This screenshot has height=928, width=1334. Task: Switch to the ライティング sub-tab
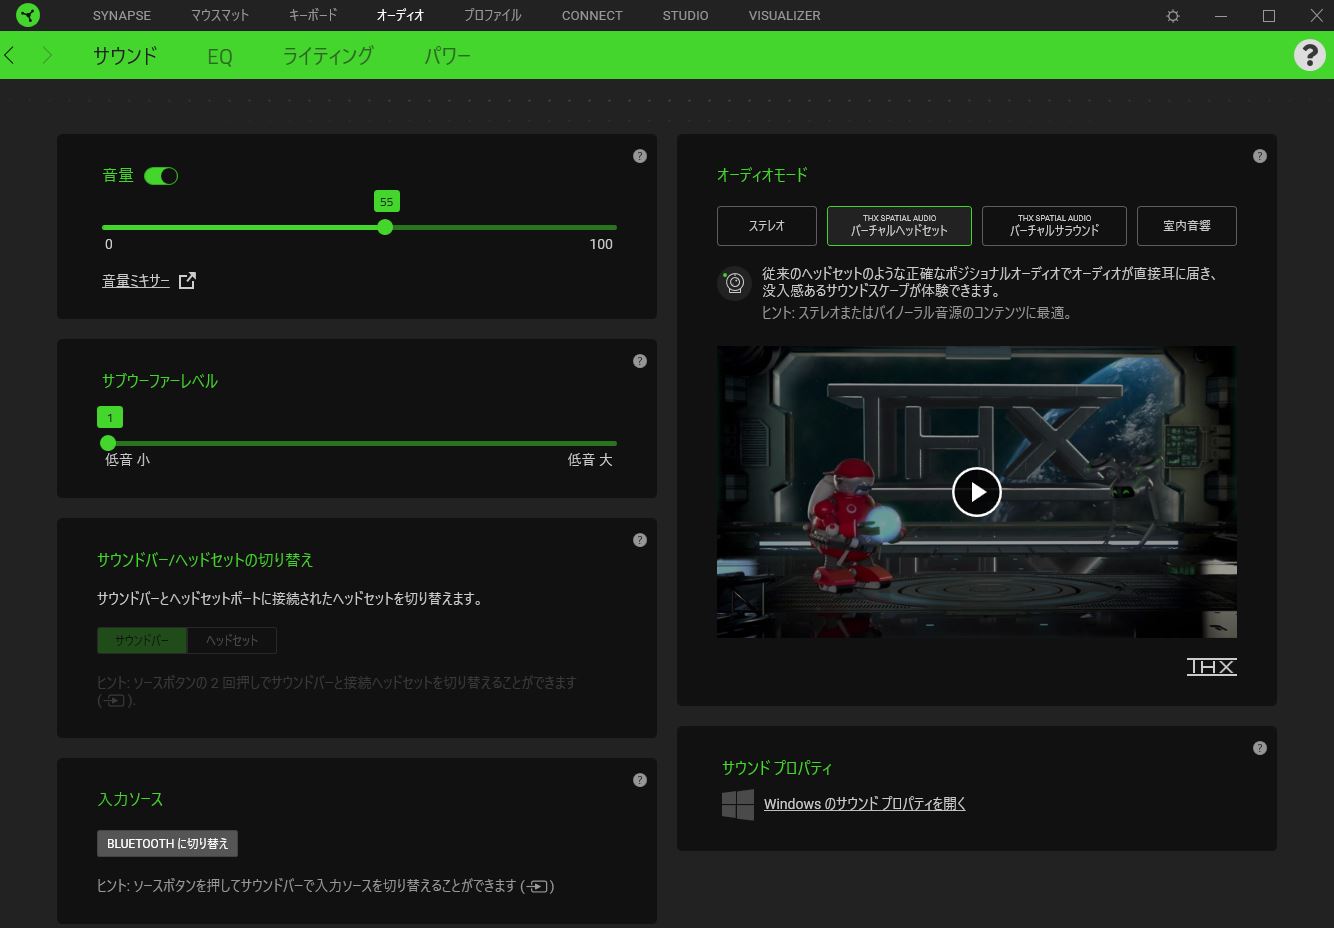(x=328, y=56)
